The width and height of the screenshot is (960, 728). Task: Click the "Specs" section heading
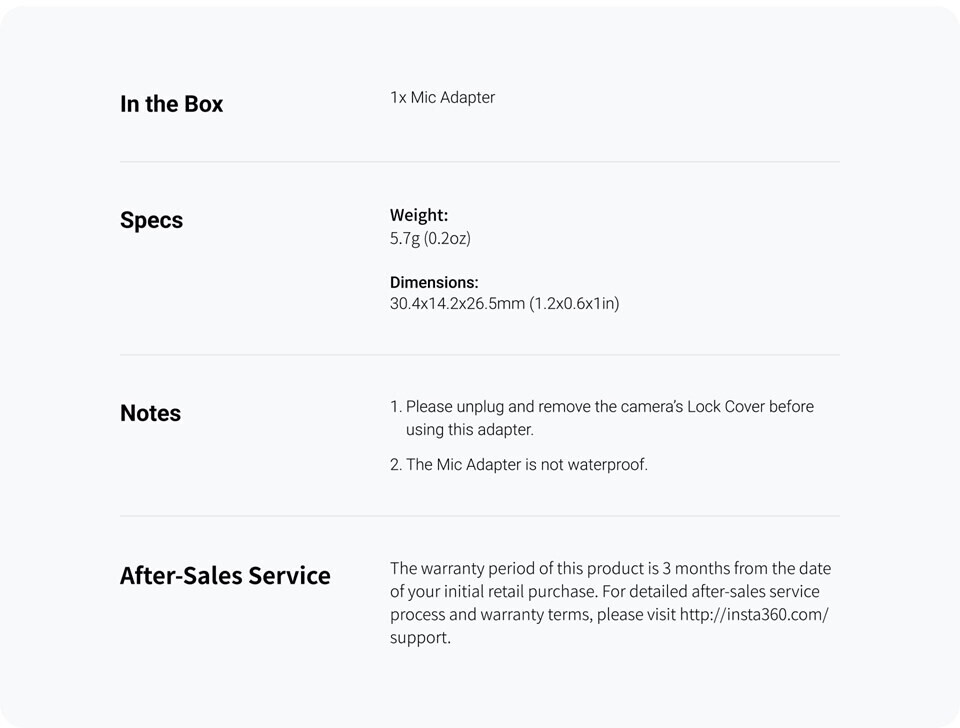(x=151, y=220)
